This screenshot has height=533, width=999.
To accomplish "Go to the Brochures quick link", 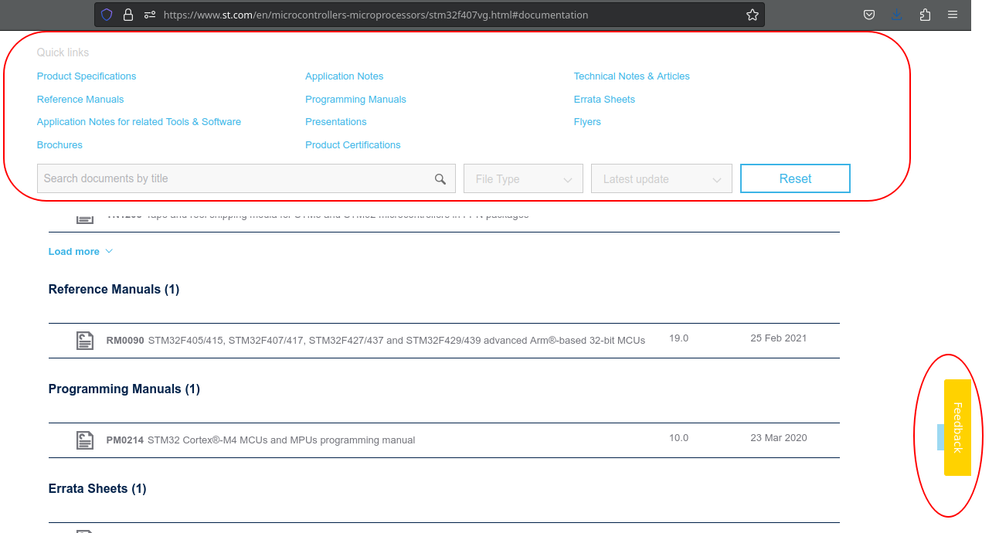I will click(59, 145).
